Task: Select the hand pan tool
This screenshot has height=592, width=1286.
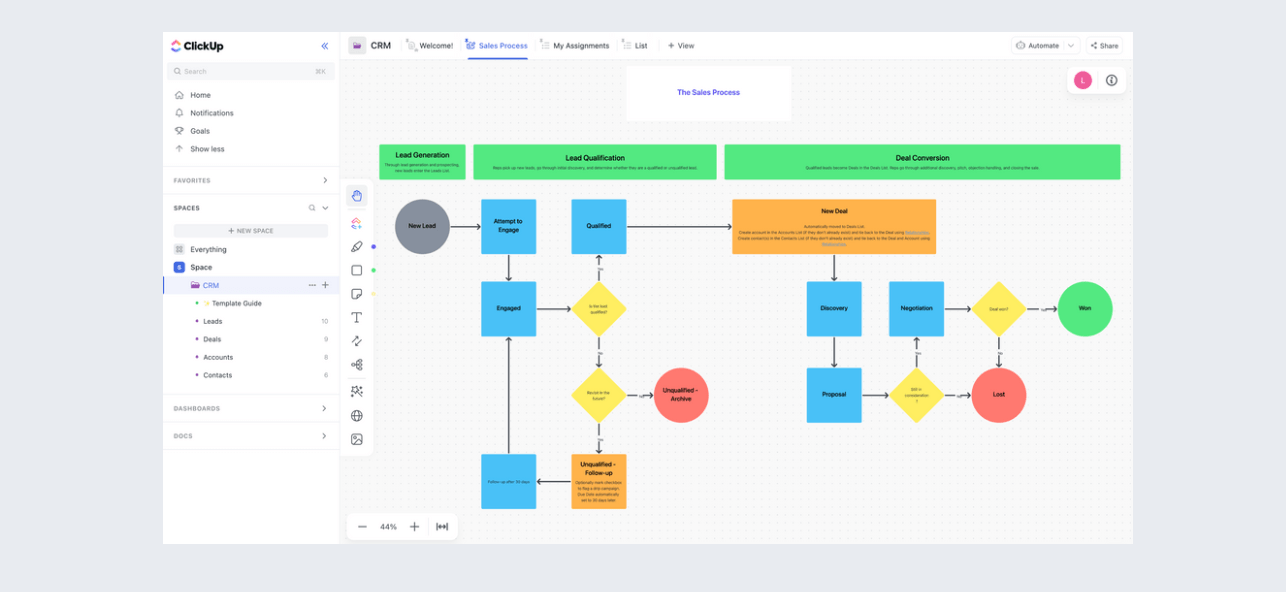Action: pos(357,196)
